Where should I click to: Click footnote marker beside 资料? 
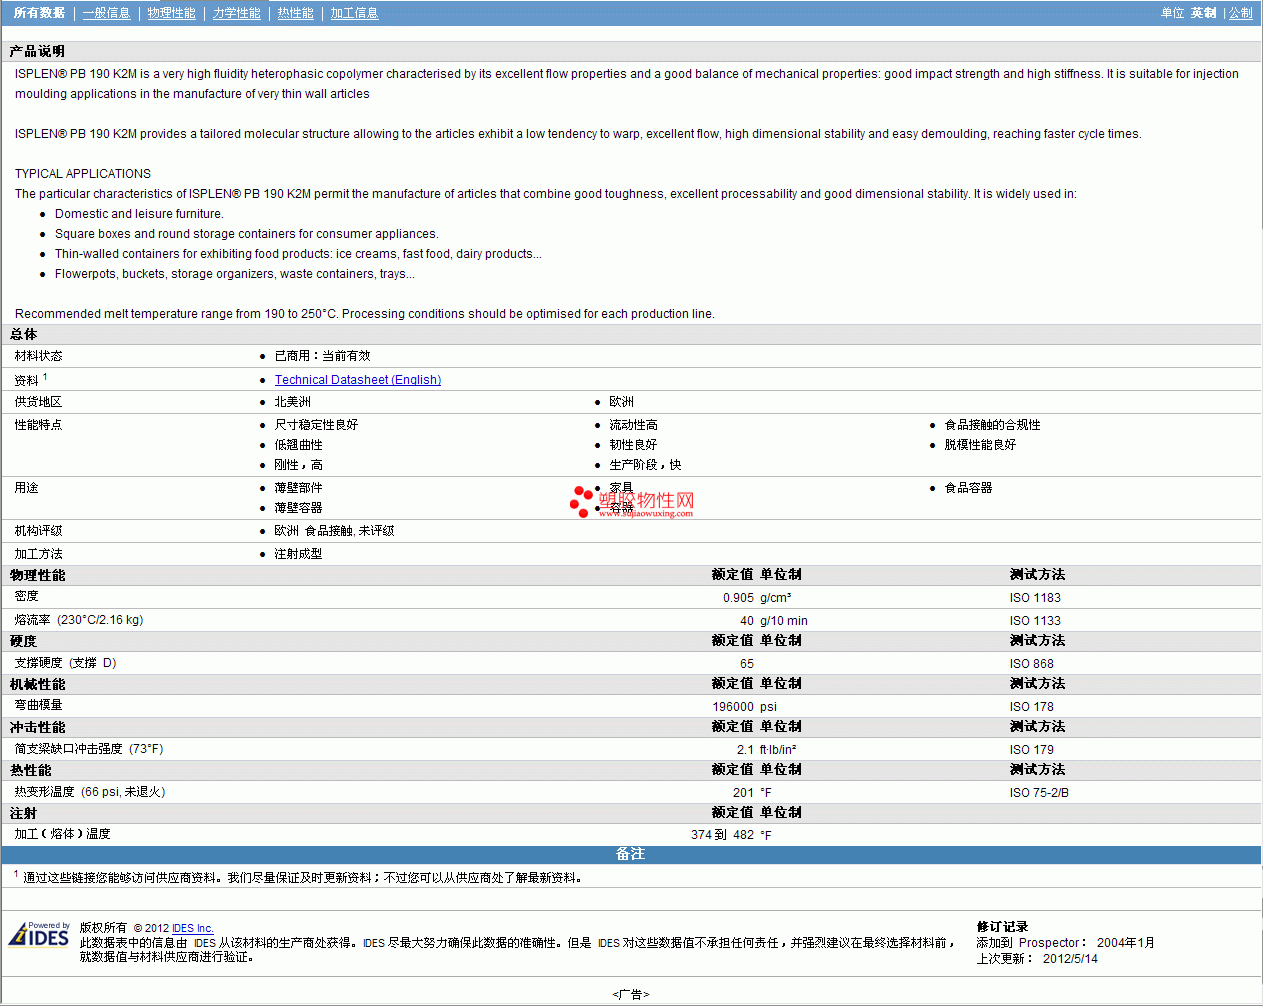45,377
